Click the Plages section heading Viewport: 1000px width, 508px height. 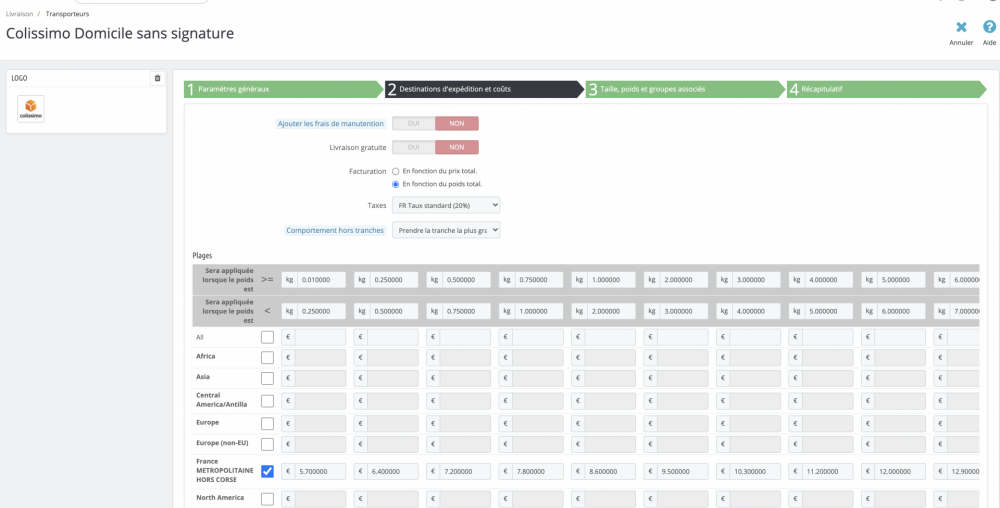pos(202,256)
